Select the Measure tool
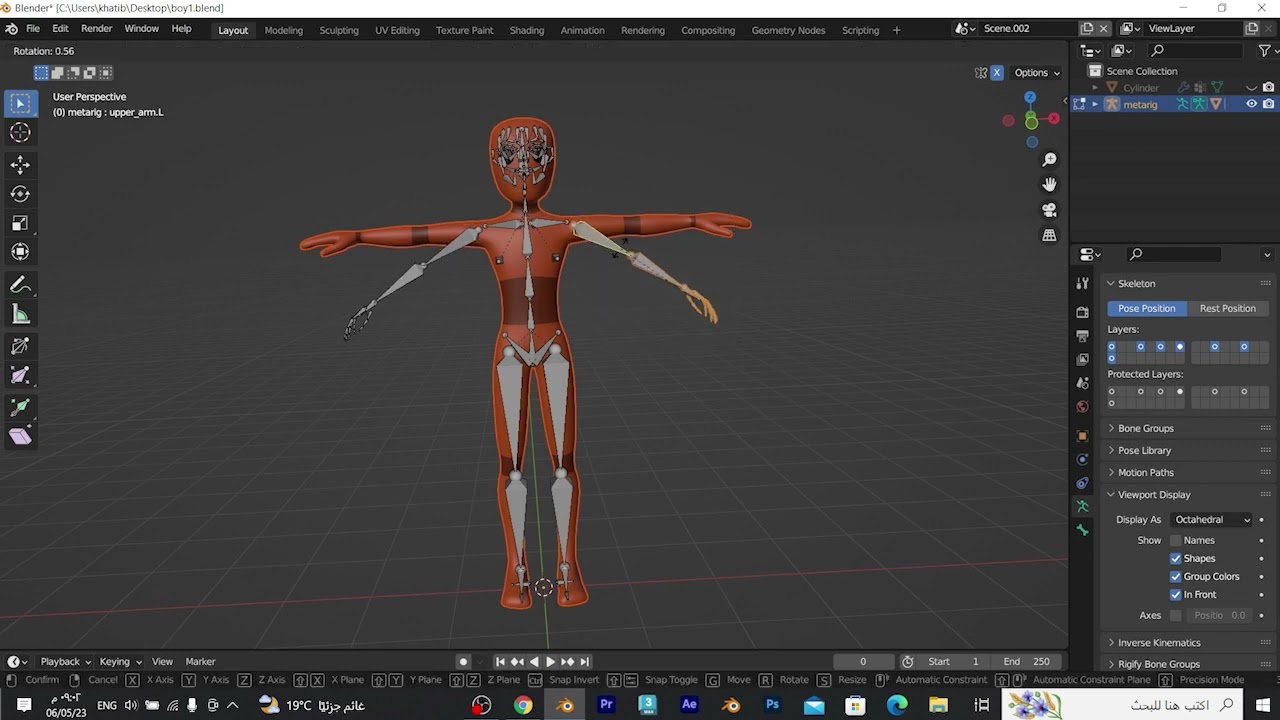The height and width of the screenshot is (720, 1280). coord(20,315)
